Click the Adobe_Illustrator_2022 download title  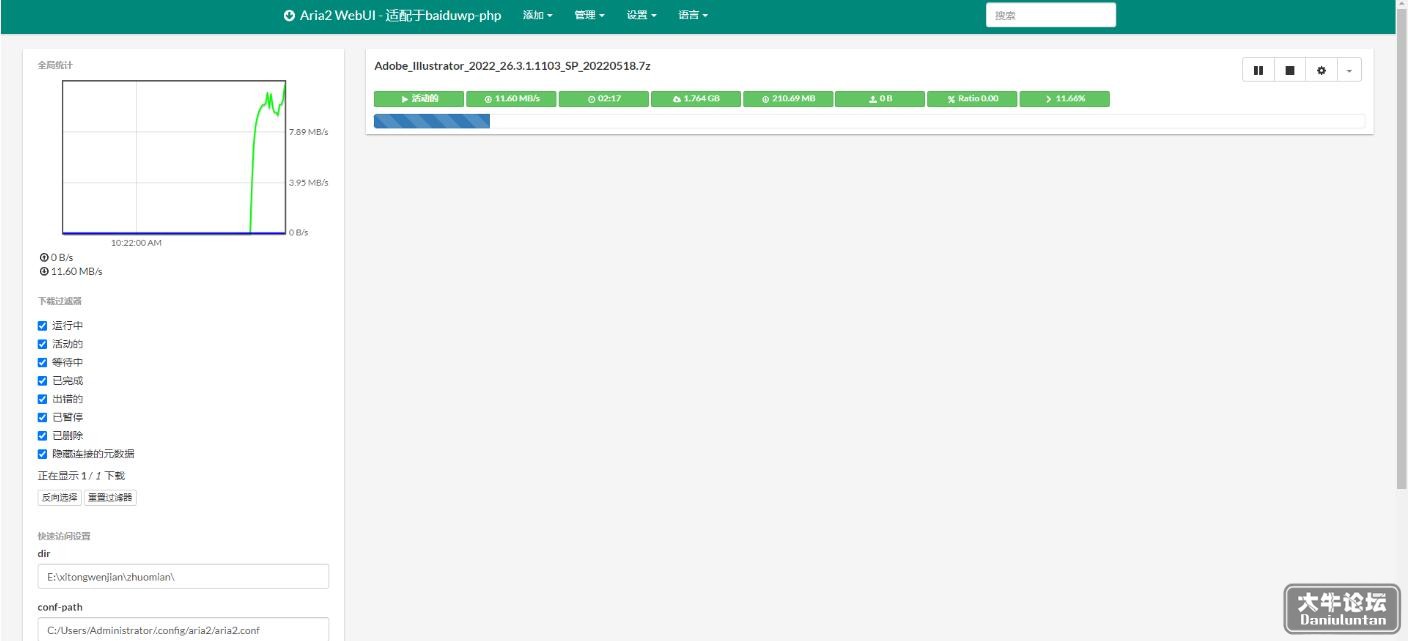[512, 66]
